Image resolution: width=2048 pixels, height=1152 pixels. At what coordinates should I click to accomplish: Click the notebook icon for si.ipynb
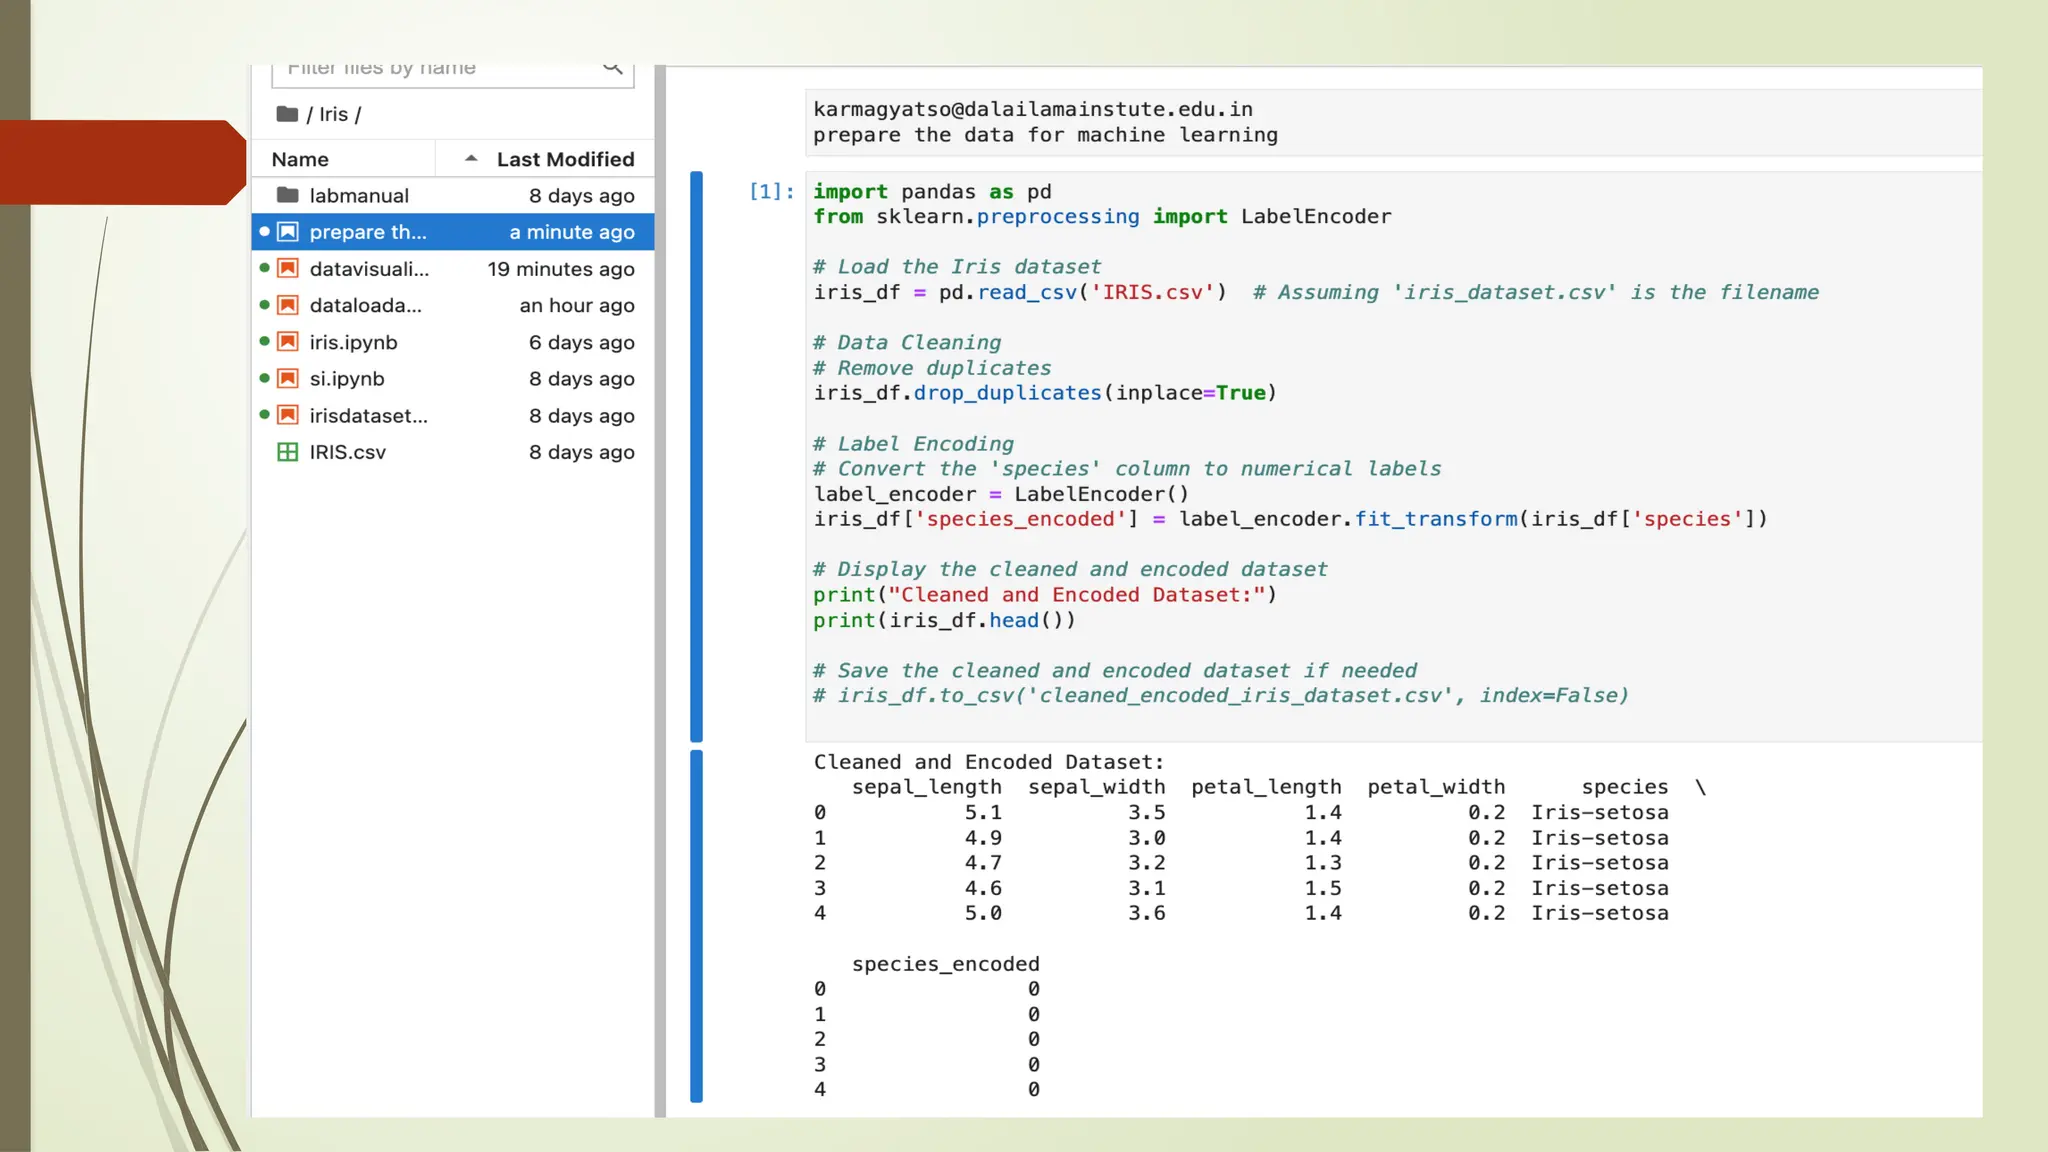287,379
